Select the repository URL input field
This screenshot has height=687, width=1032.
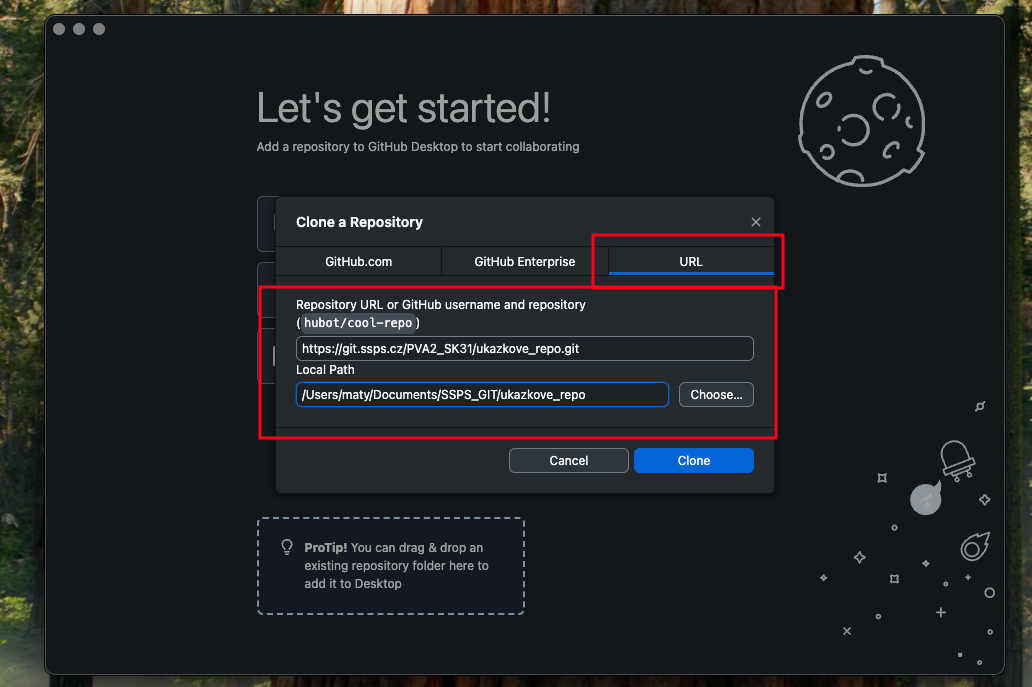524,348
